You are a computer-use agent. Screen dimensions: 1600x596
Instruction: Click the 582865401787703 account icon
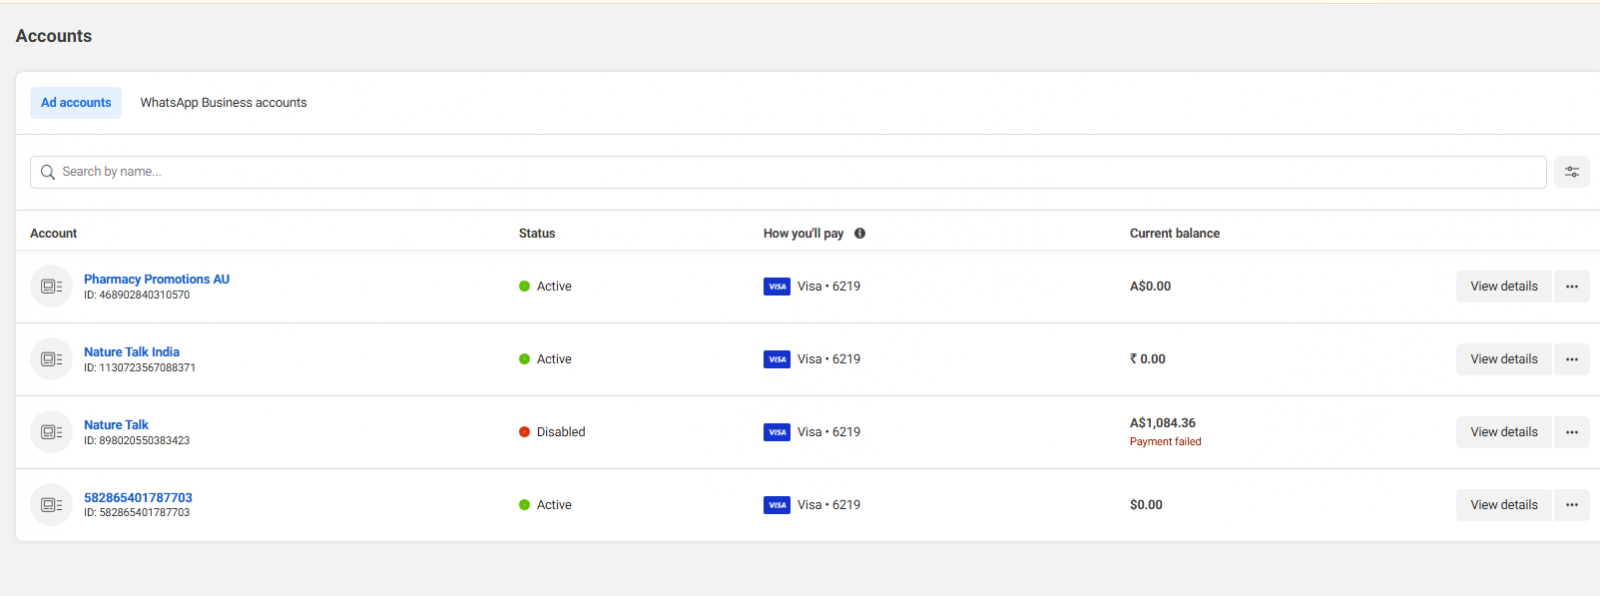[x=51, y=505]
